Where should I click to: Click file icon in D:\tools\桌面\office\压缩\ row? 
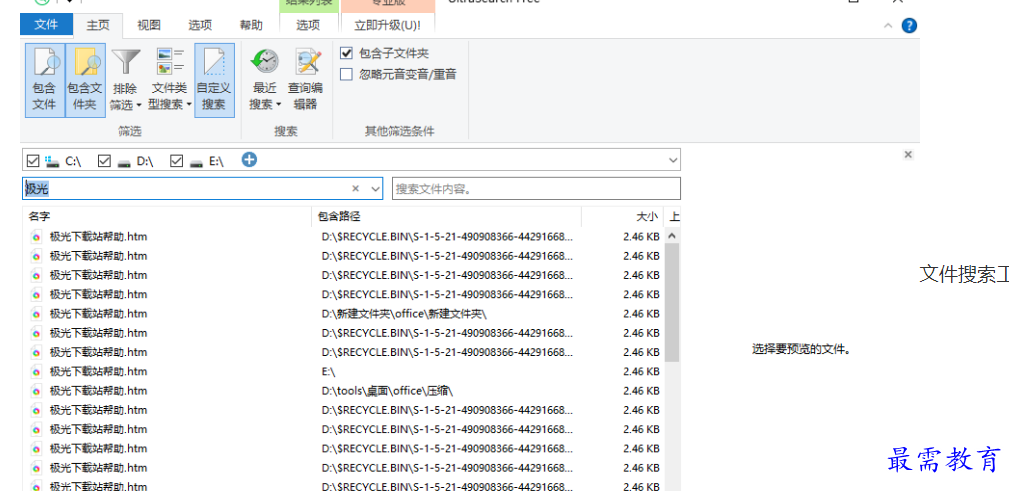pos(36,391)
